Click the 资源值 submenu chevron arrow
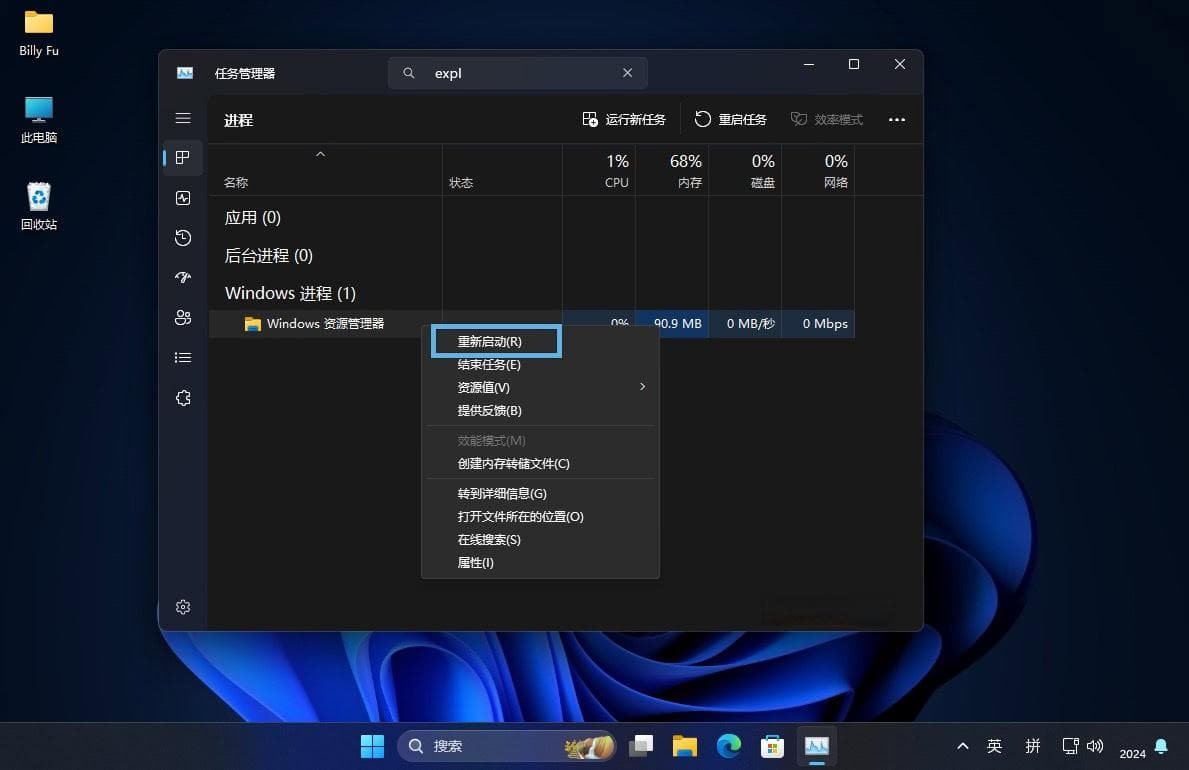 [642, 387]
